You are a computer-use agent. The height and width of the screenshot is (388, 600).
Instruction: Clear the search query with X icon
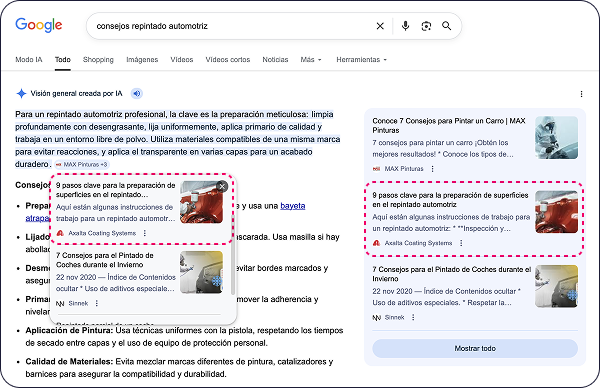(380, 26)
